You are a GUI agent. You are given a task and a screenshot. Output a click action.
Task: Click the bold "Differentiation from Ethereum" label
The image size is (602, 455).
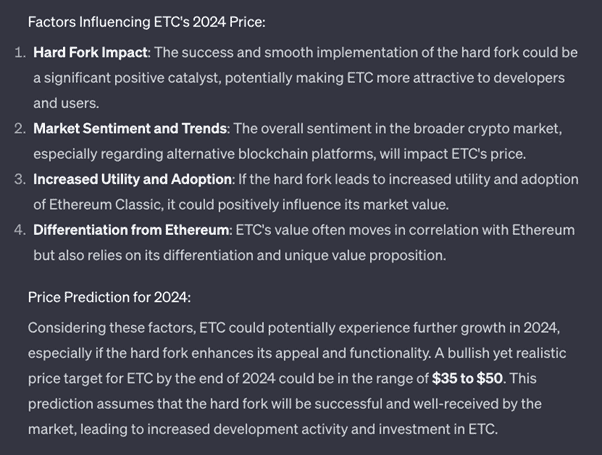pos(131,230)
